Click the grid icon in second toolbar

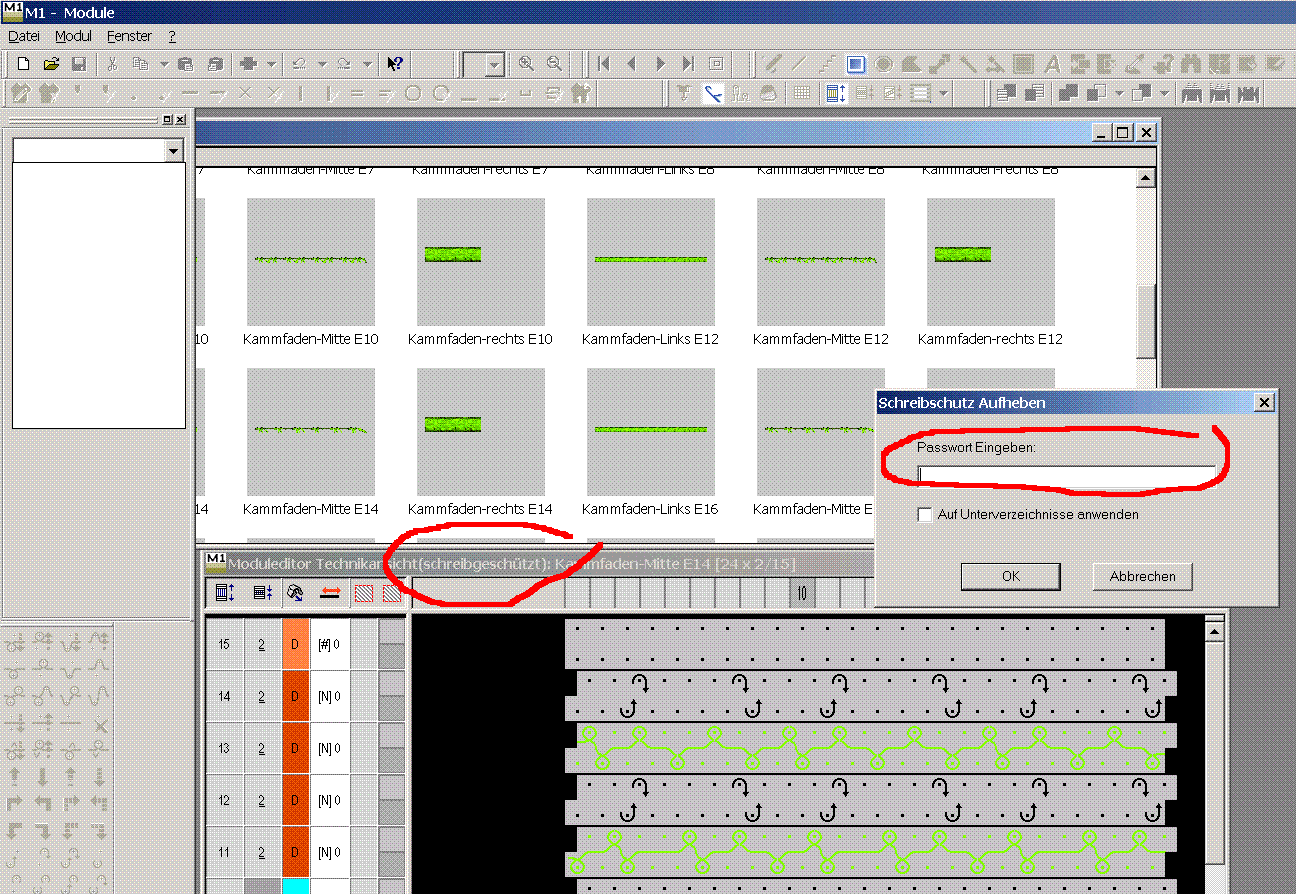801,94
